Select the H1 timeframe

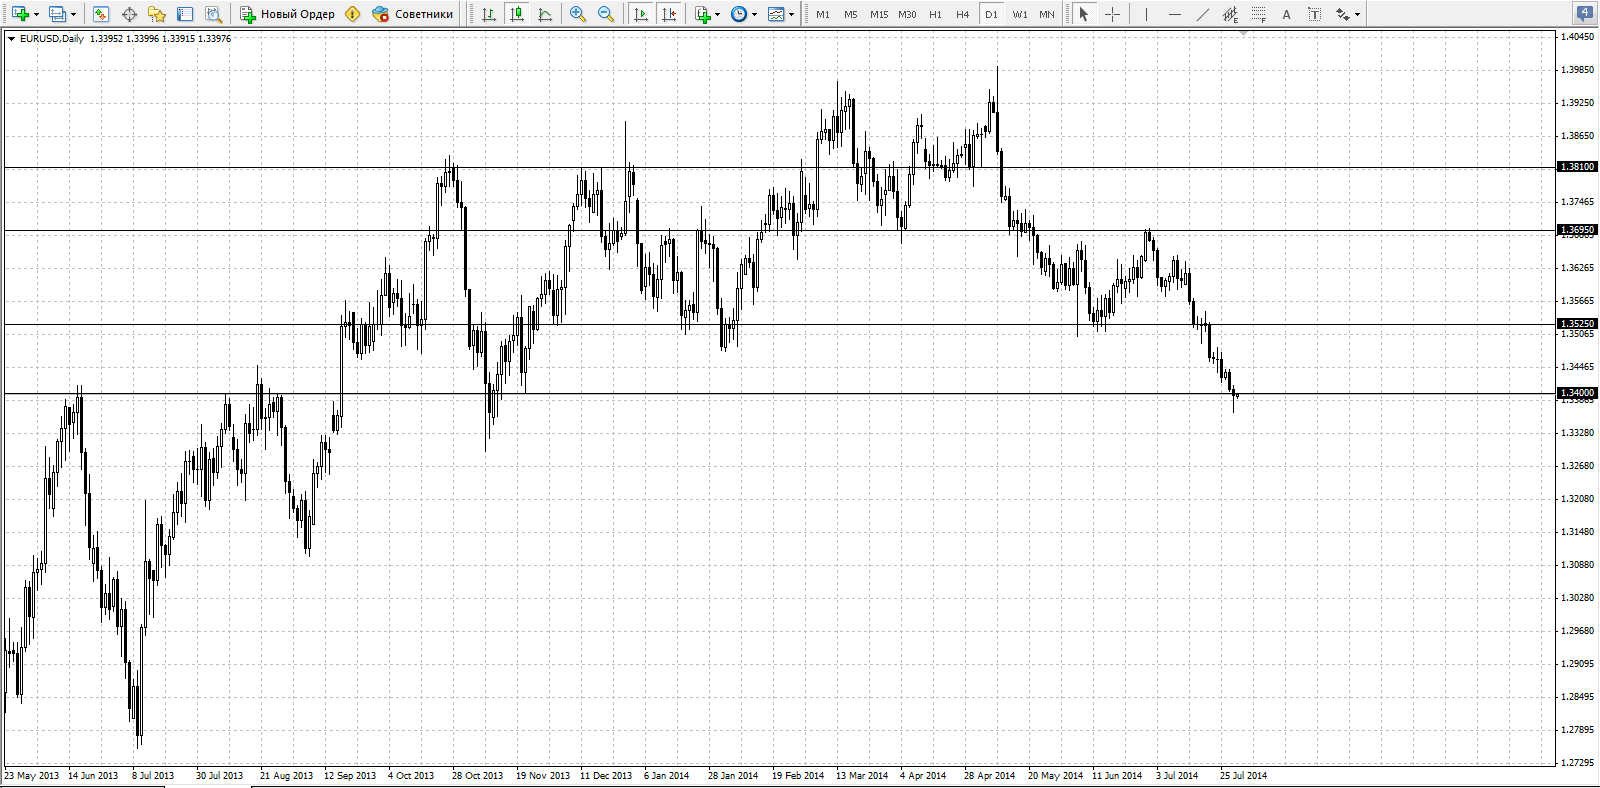point(935,14)
